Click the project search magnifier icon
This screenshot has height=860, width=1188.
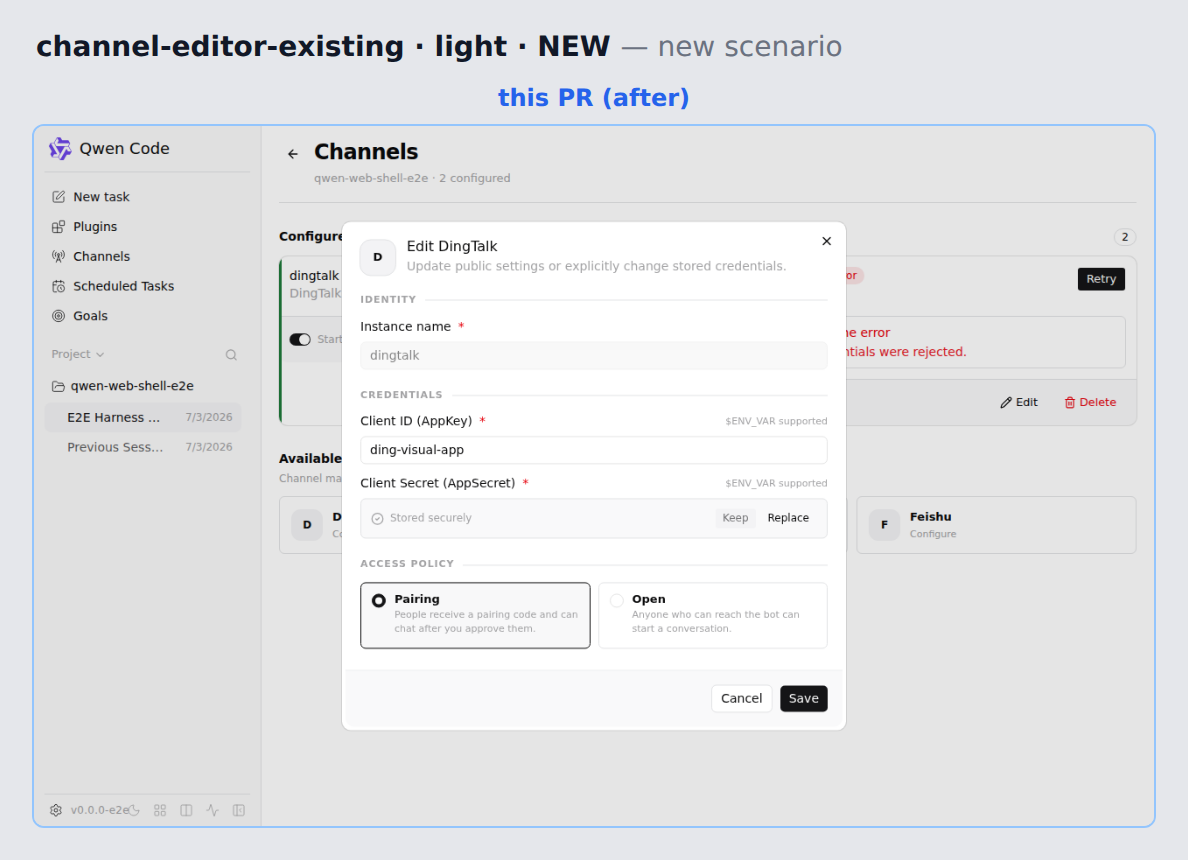(x=231, y=355)
